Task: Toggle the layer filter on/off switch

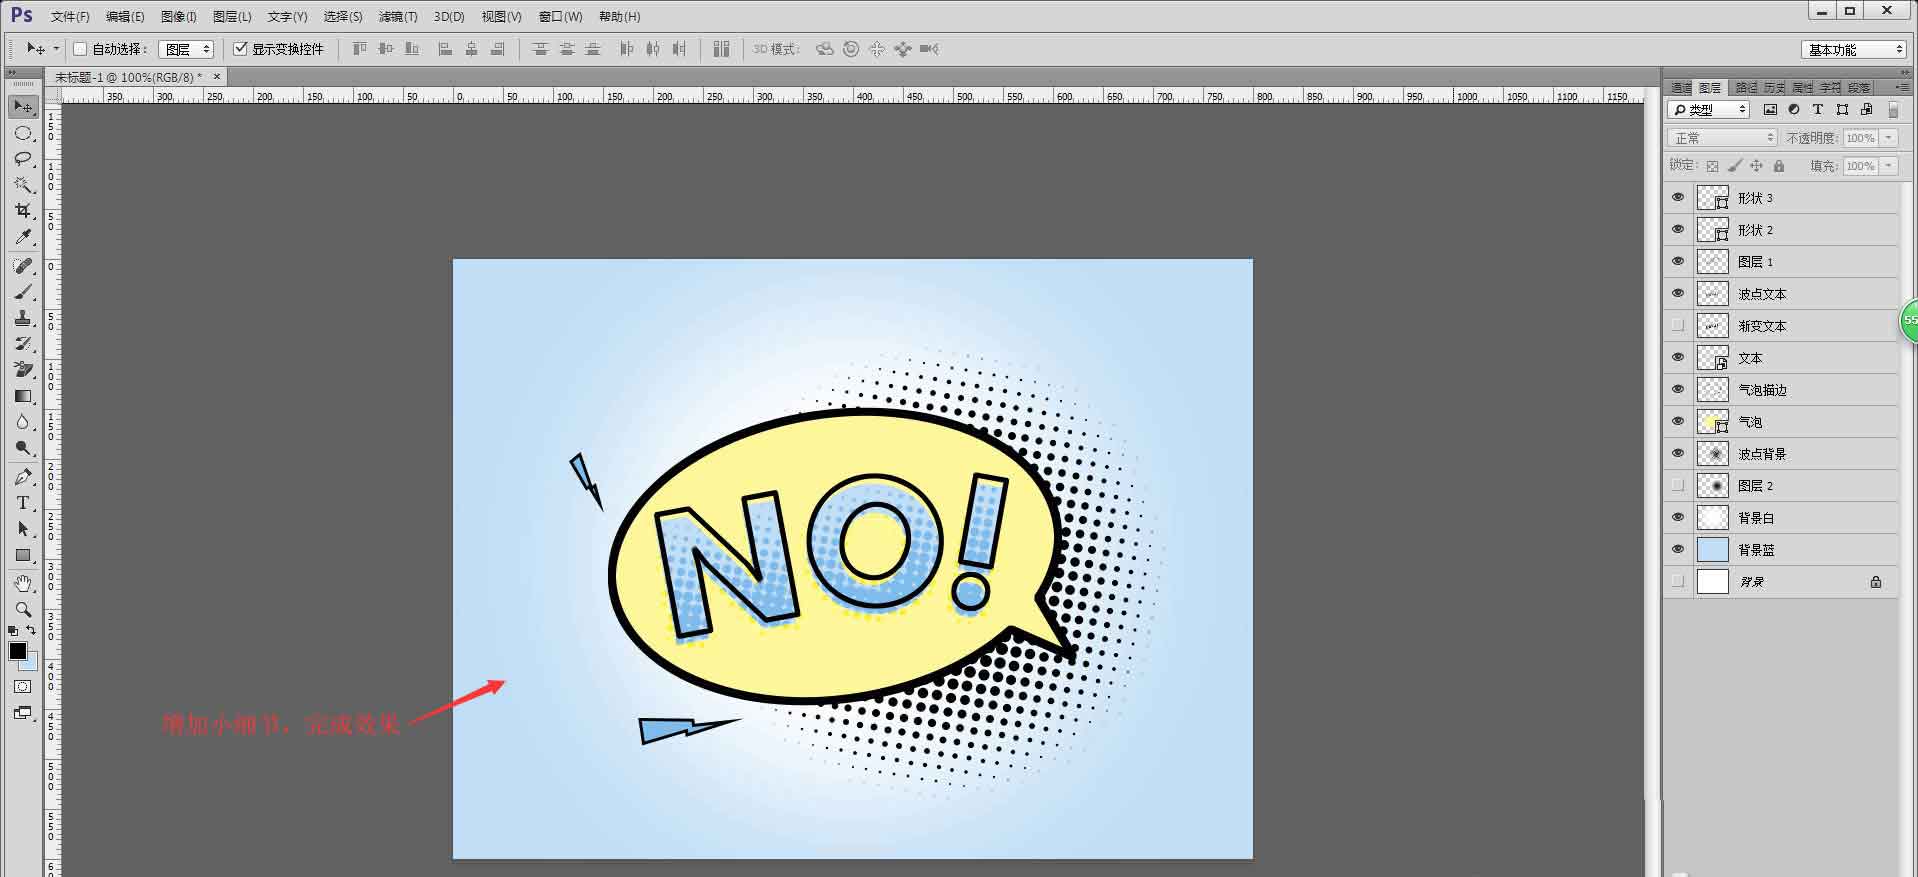Action: tap(1893, 110)
